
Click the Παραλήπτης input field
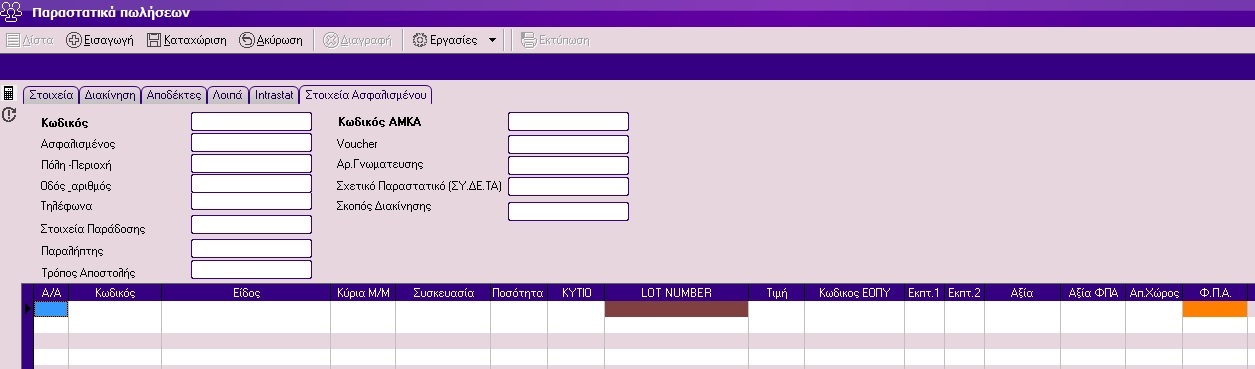pos(251,249)
